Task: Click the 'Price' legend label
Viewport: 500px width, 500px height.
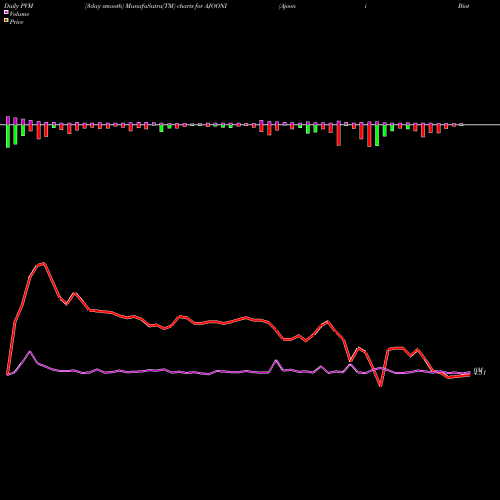Action: coord(16,22)
